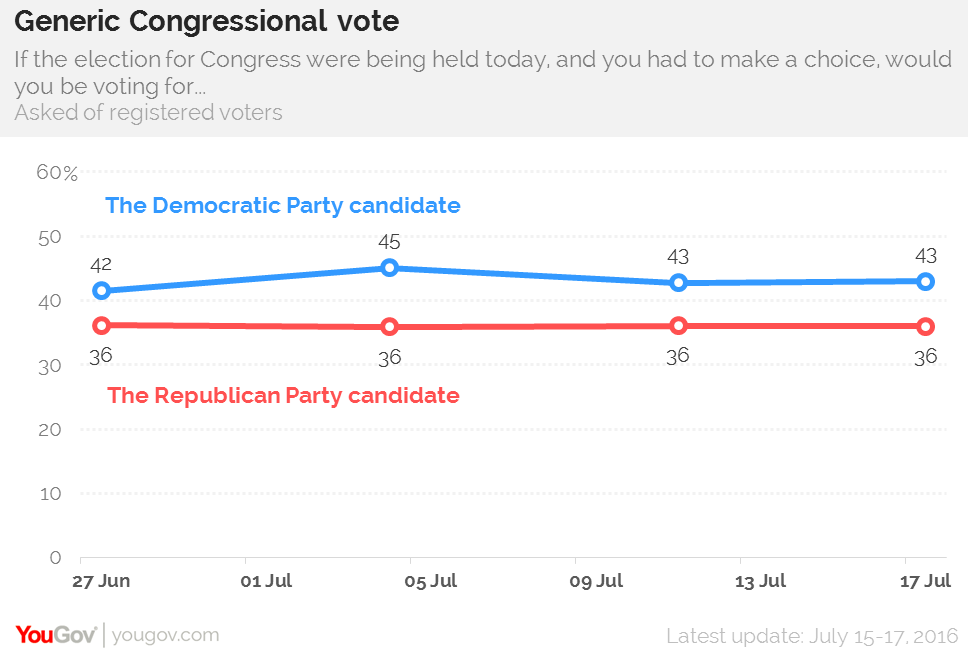
Task: Click the Democratic data point at 45
Action: 389,267
